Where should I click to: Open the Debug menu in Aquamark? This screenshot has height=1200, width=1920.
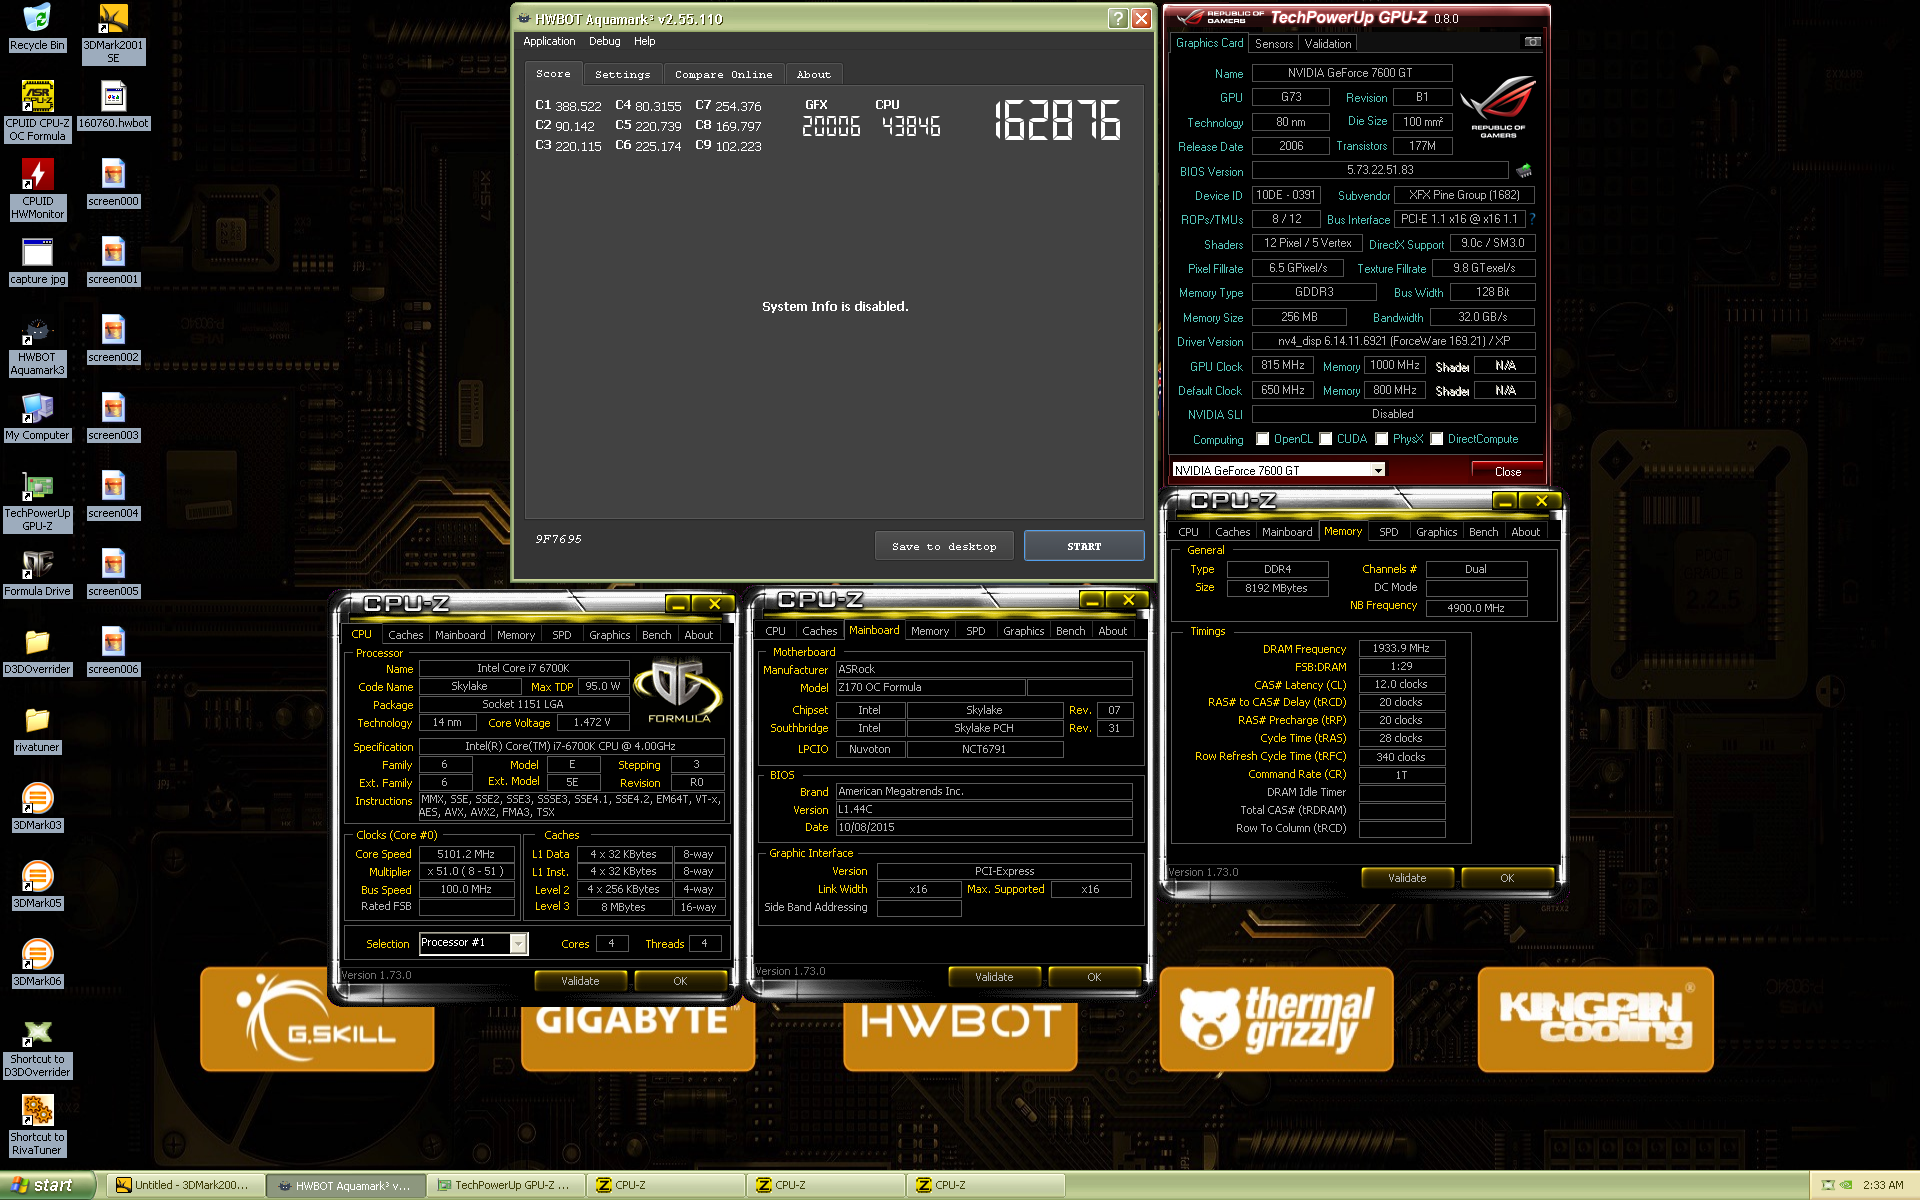coord(604,41)
